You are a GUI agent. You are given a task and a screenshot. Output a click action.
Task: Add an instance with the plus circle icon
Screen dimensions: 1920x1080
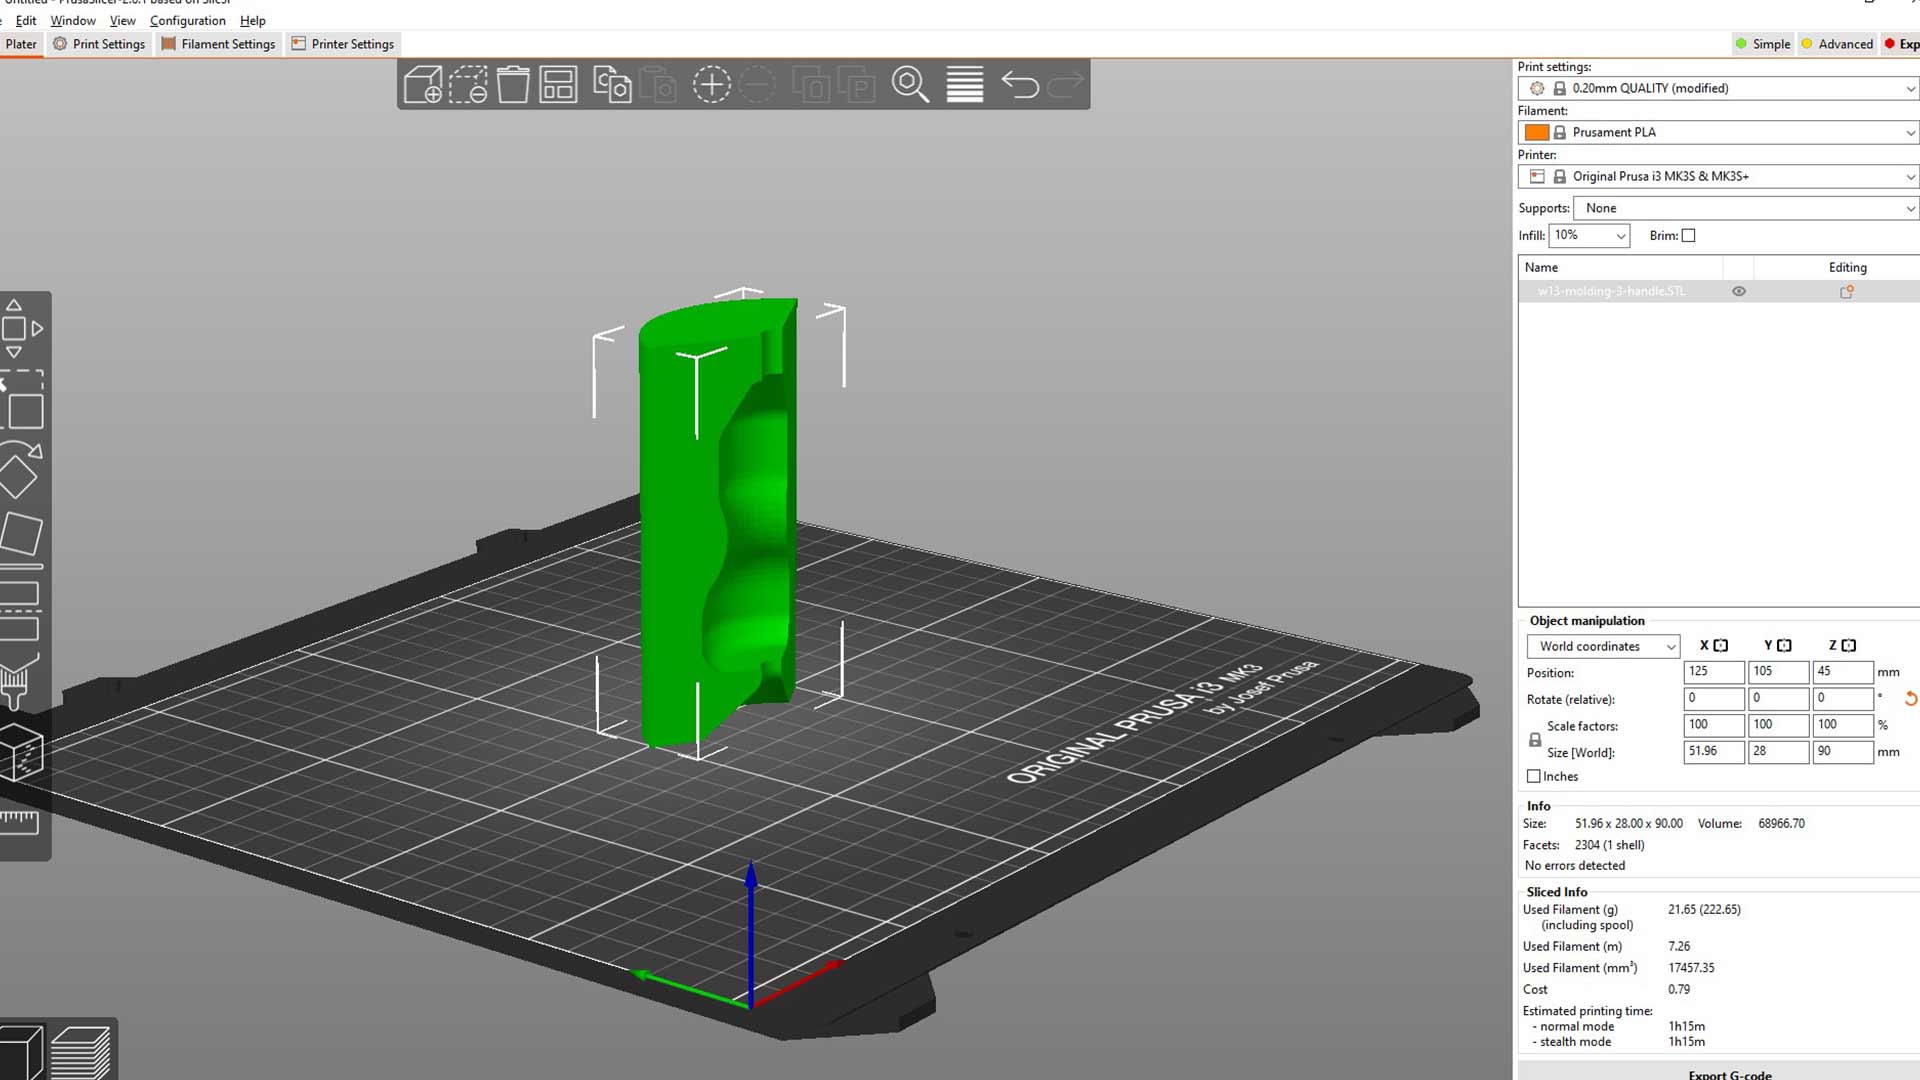coord(712,85)
